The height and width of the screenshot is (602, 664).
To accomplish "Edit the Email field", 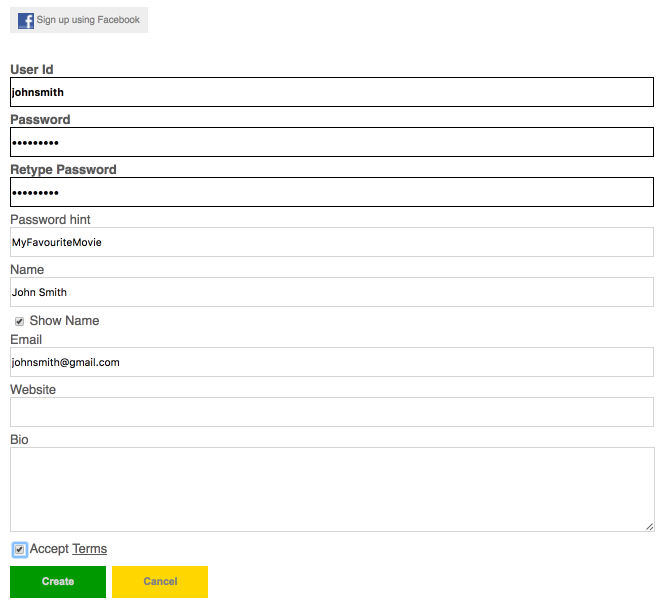I will pyautogui.click(x=332, y=362).
